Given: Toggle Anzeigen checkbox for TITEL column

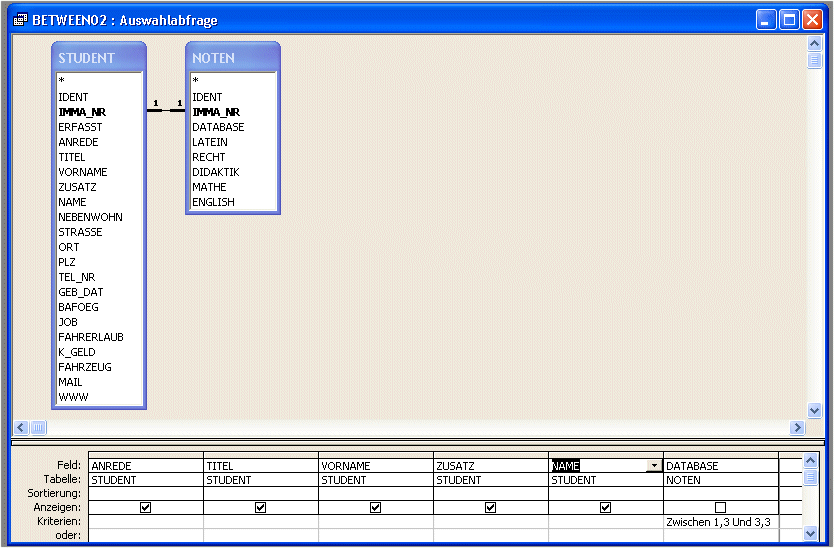Looking at the screenshot, I should pos(260,507).
